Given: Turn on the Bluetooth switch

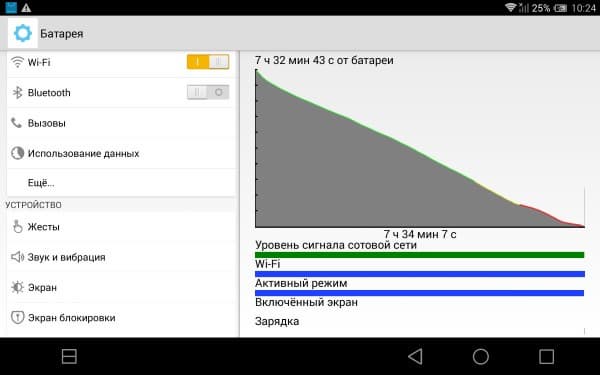Looking at the screenshot, I should coord(208,92).
